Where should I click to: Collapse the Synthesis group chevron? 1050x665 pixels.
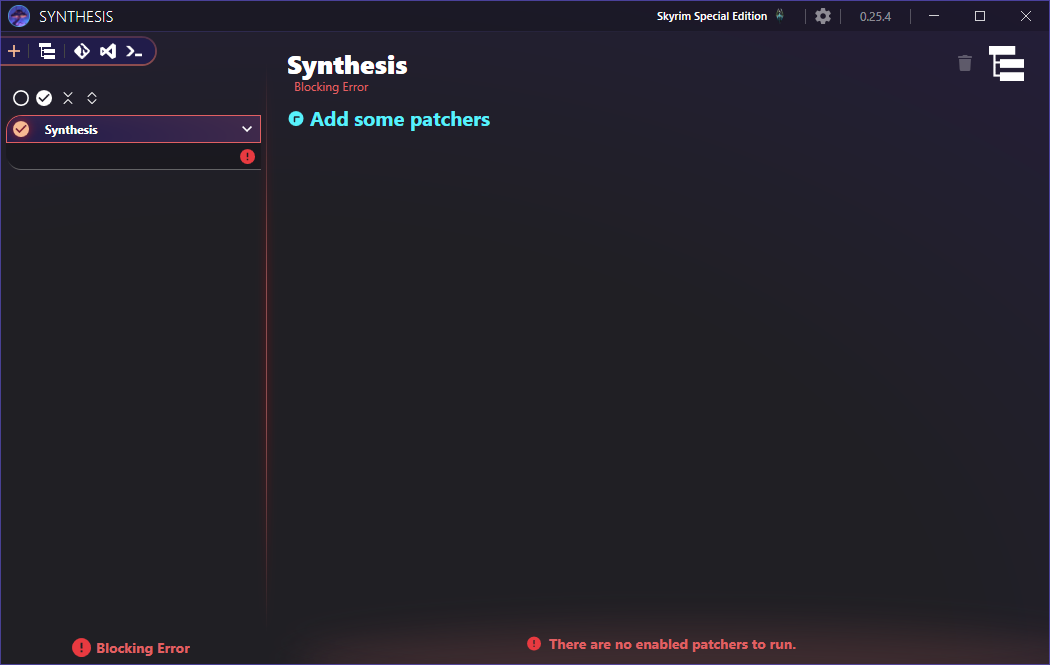pyautogui.click(x=247, y=129)
